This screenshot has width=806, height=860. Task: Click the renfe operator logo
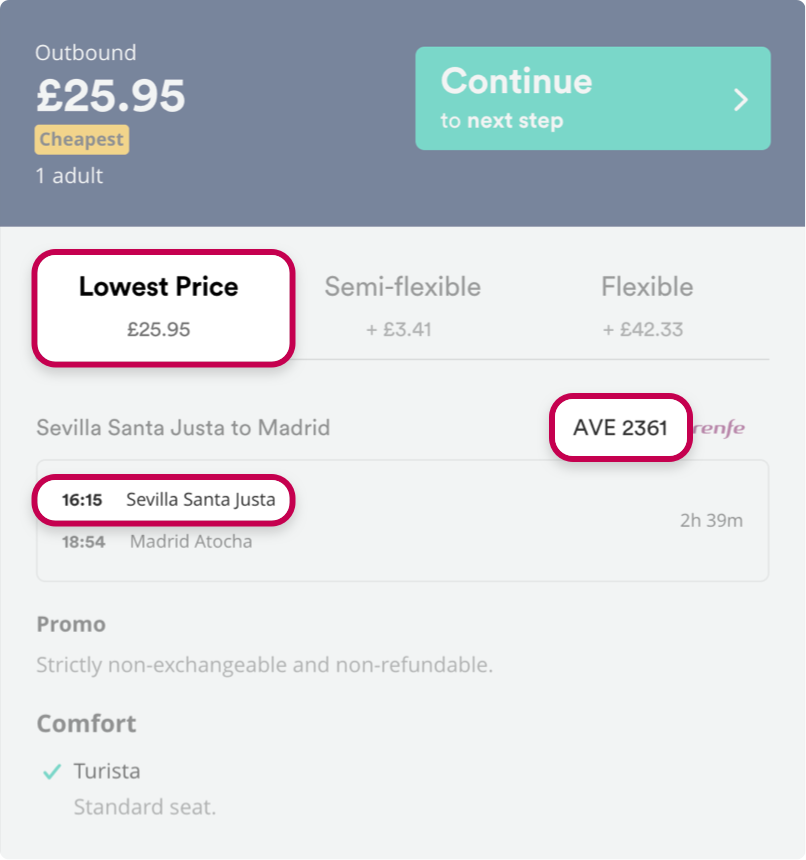point(719,428)
